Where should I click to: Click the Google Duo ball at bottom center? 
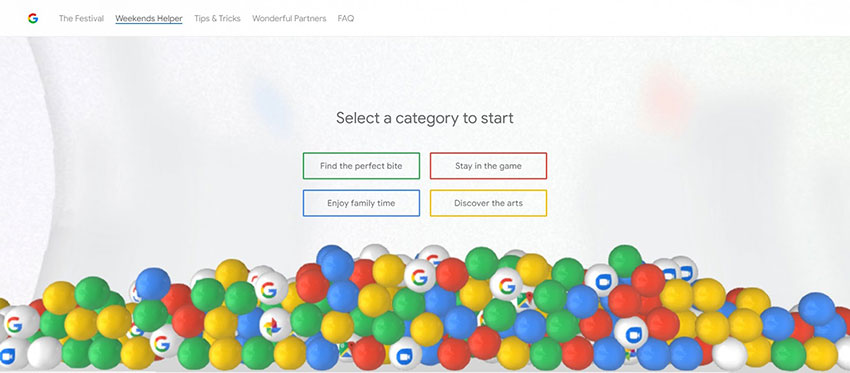pos(405,353)
